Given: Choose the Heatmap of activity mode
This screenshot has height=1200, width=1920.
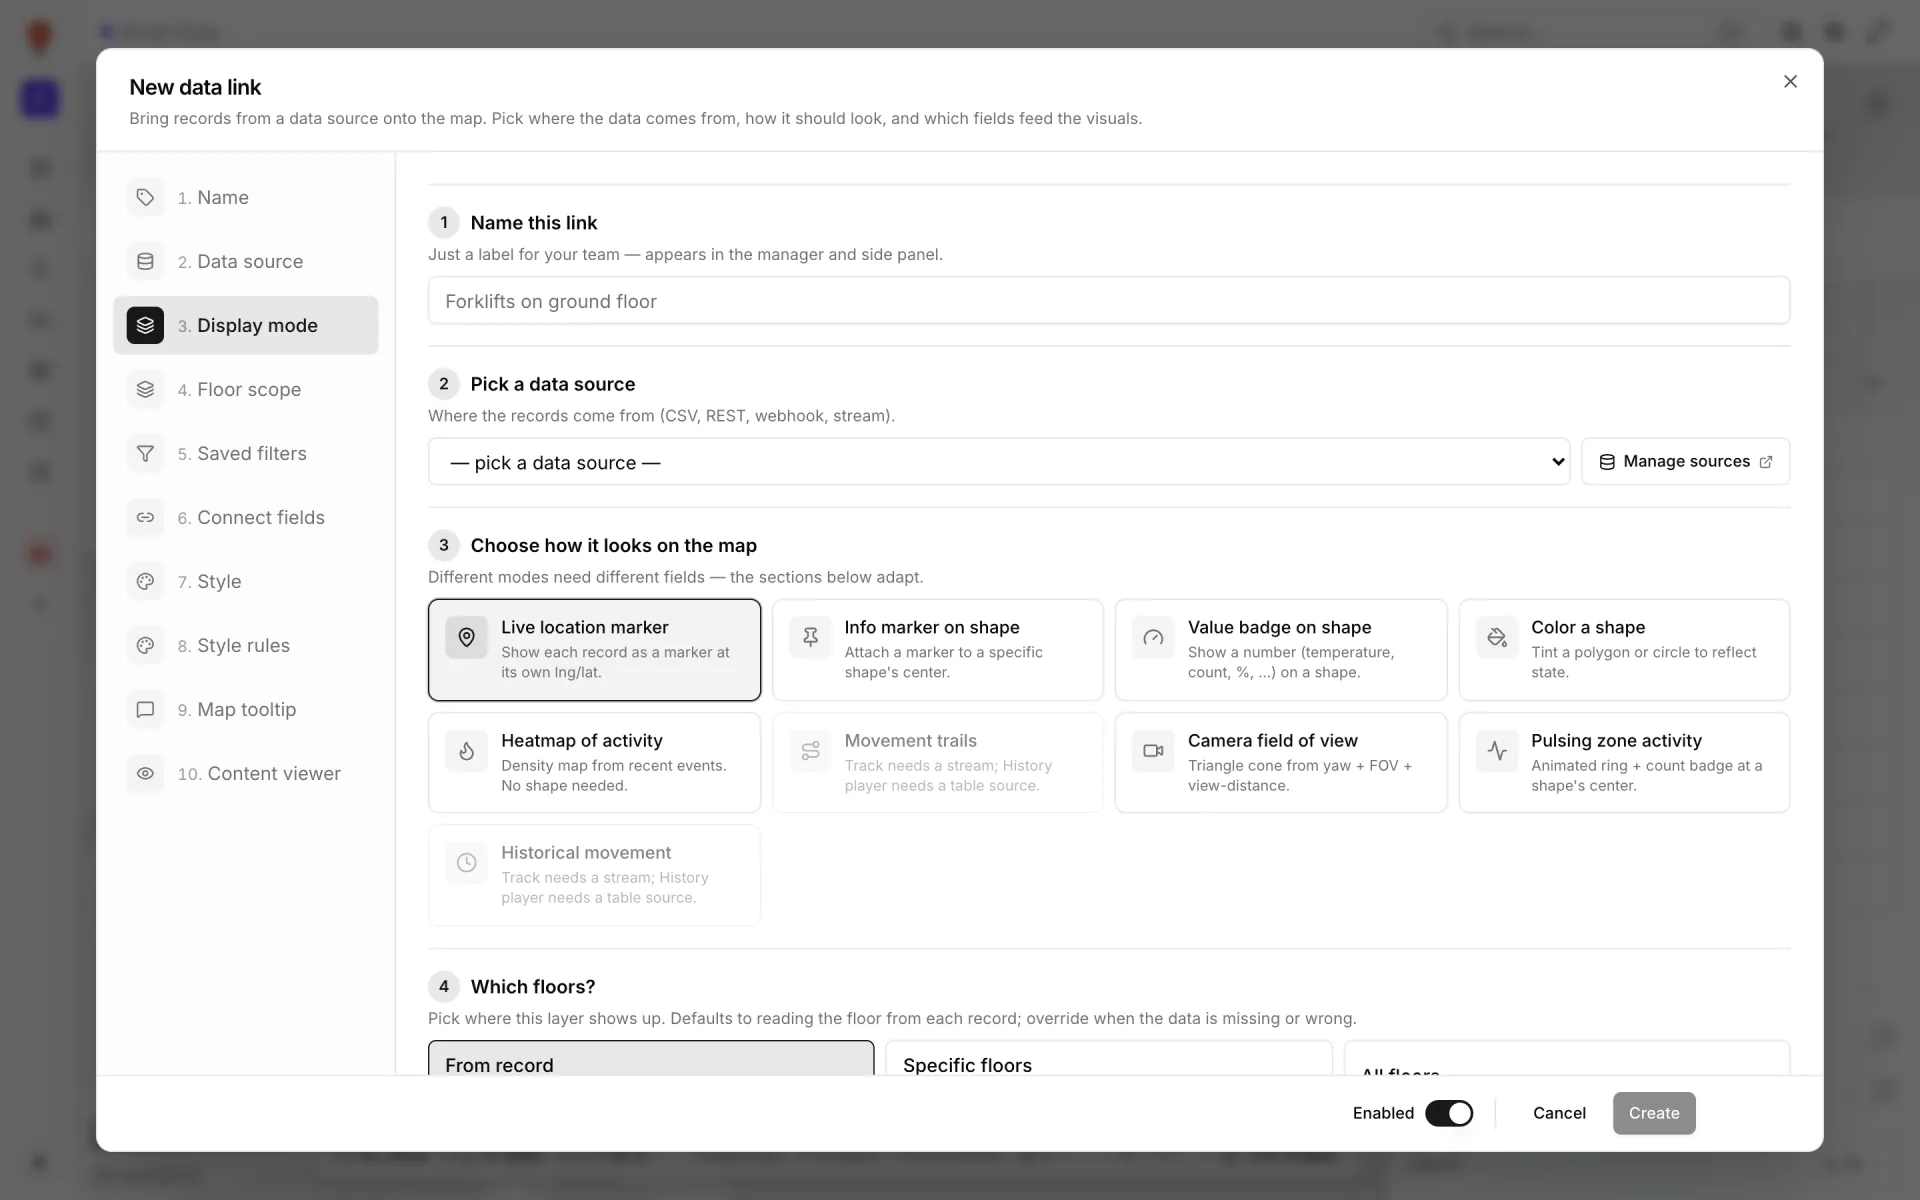Looking at the screenshot, I should coord(594,762).
